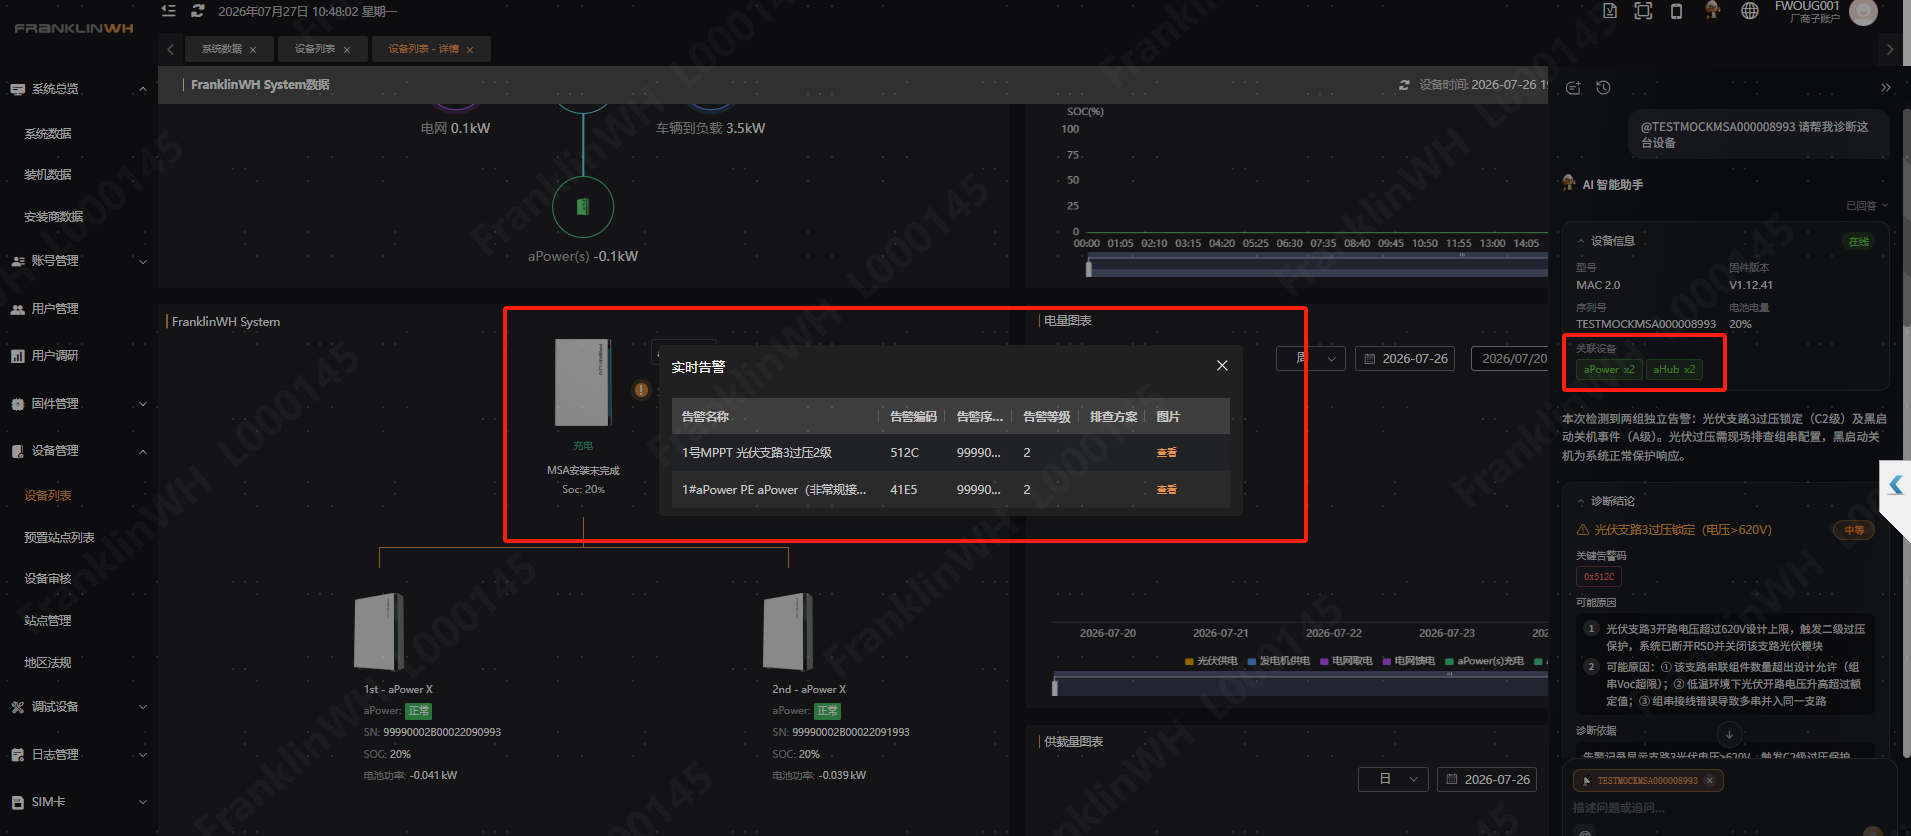The width and height of the screenshot is (1911, 836).
Task: Collapse the 诊断结论 section in AI panel
Action: (x=1581, y=501)
